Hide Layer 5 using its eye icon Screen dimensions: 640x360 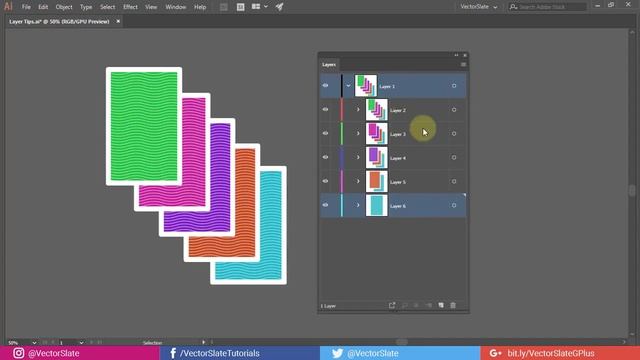325,181
